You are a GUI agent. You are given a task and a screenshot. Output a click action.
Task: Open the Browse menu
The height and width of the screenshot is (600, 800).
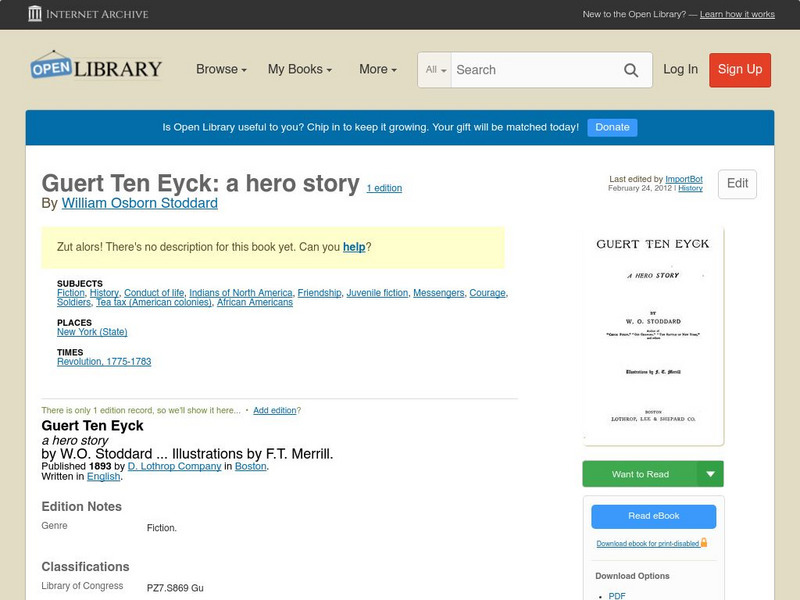pyautogui.click(x=222, y=70)
